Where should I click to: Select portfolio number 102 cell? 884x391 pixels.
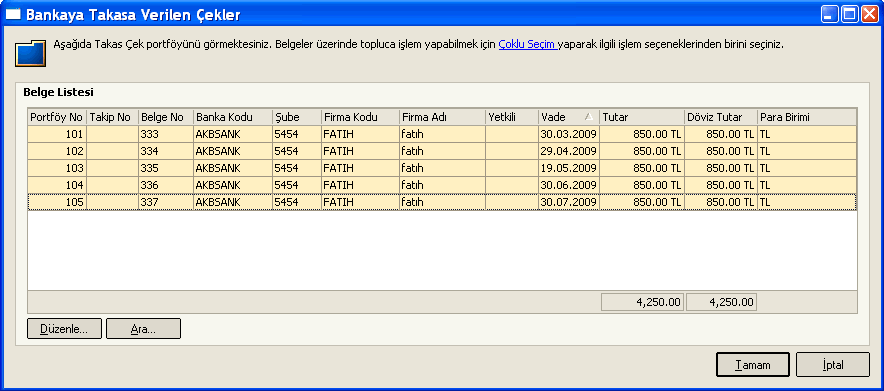click(57, 151)
